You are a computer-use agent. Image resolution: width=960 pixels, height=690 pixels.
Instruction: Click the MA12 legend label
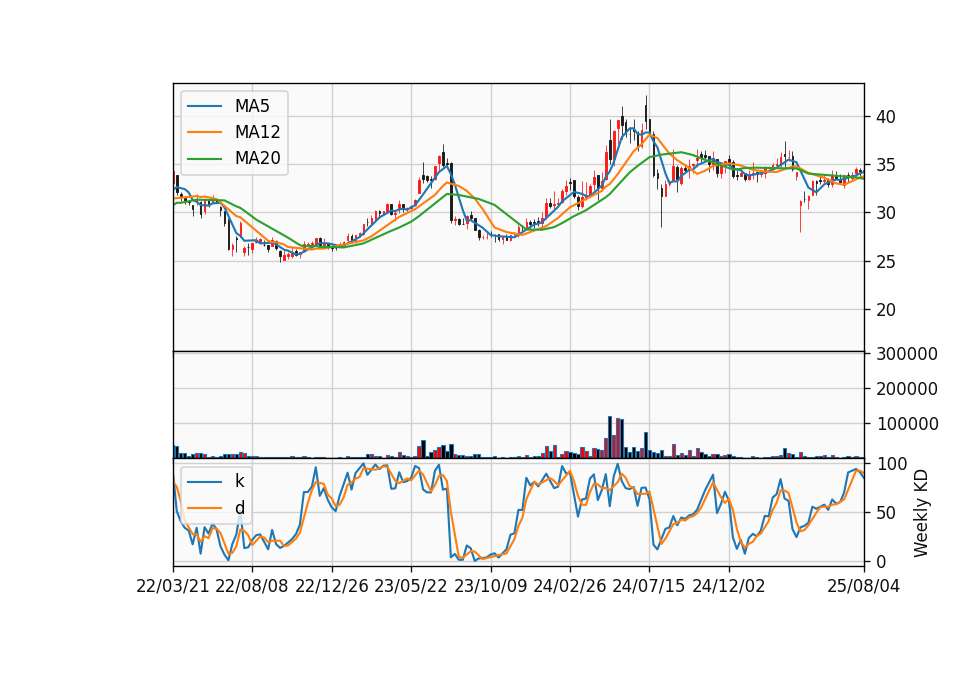tap(257, 132)
